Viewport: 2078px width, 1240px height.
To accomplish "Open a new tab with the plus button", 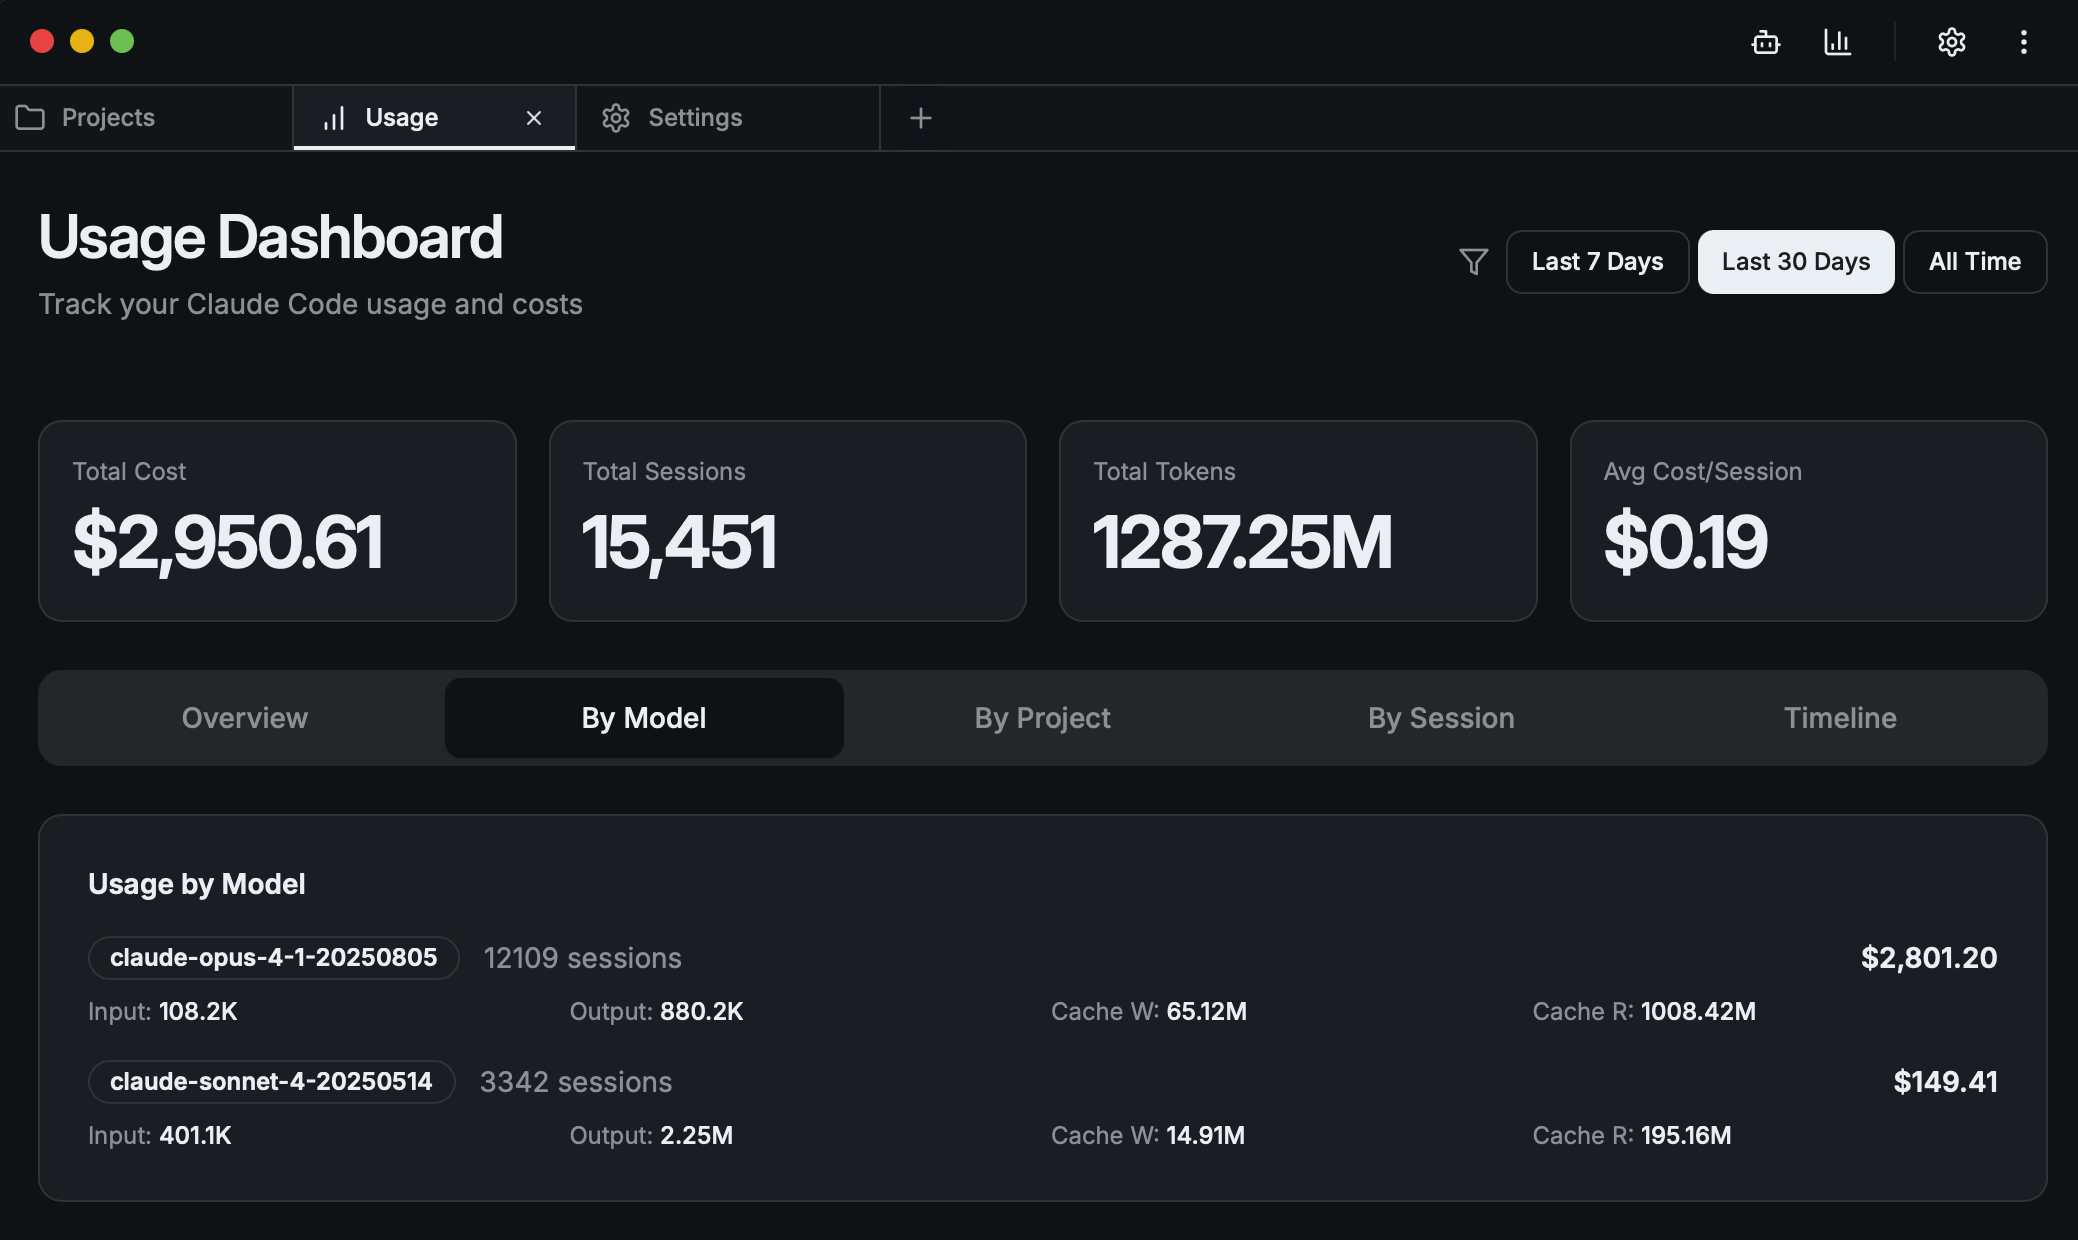I will click(x=920, y=117).
